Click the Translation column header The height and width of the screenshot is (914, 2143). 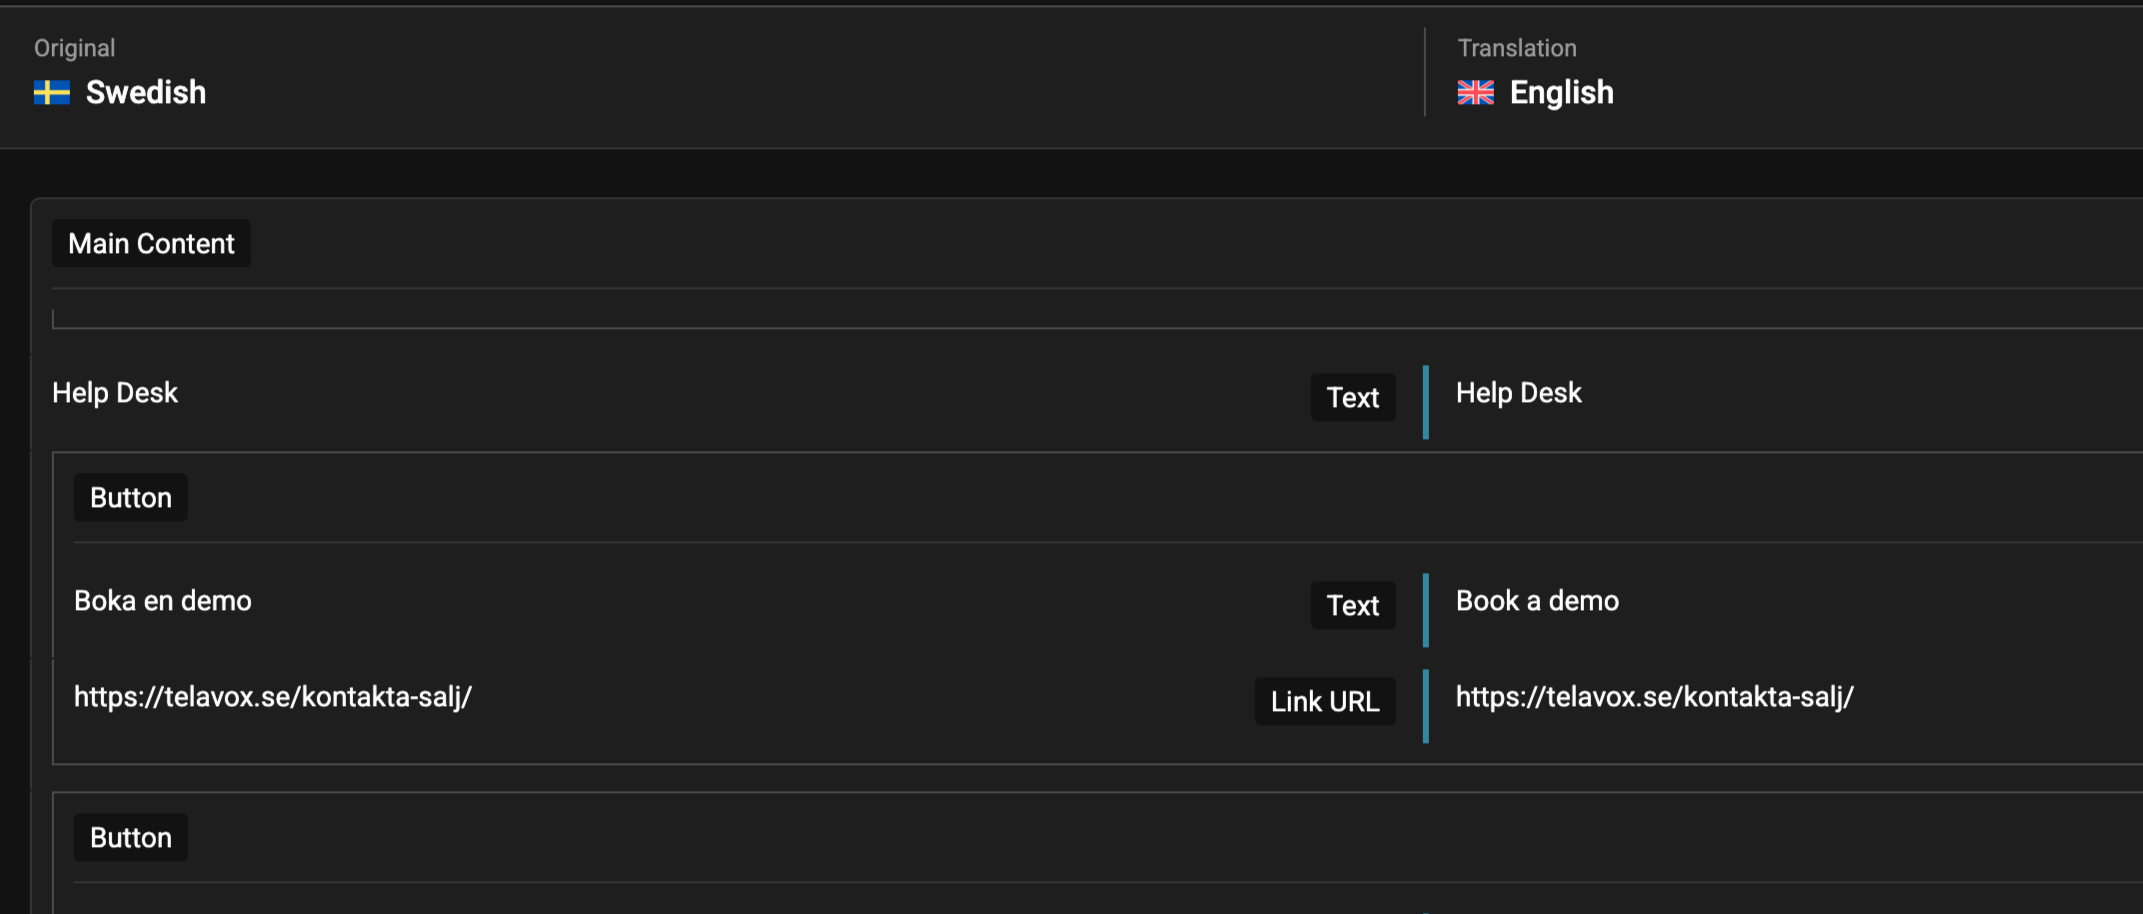click(x=1516, y=48)
